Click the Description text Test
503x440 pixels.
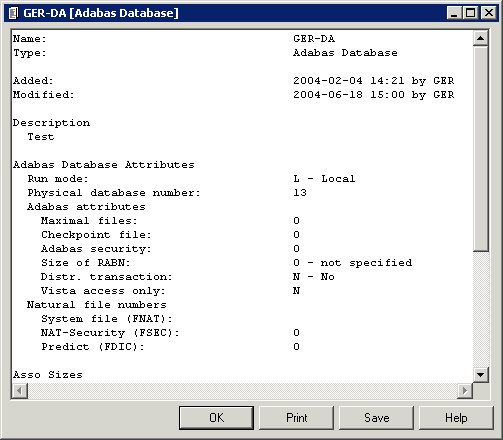click(41, 137)
